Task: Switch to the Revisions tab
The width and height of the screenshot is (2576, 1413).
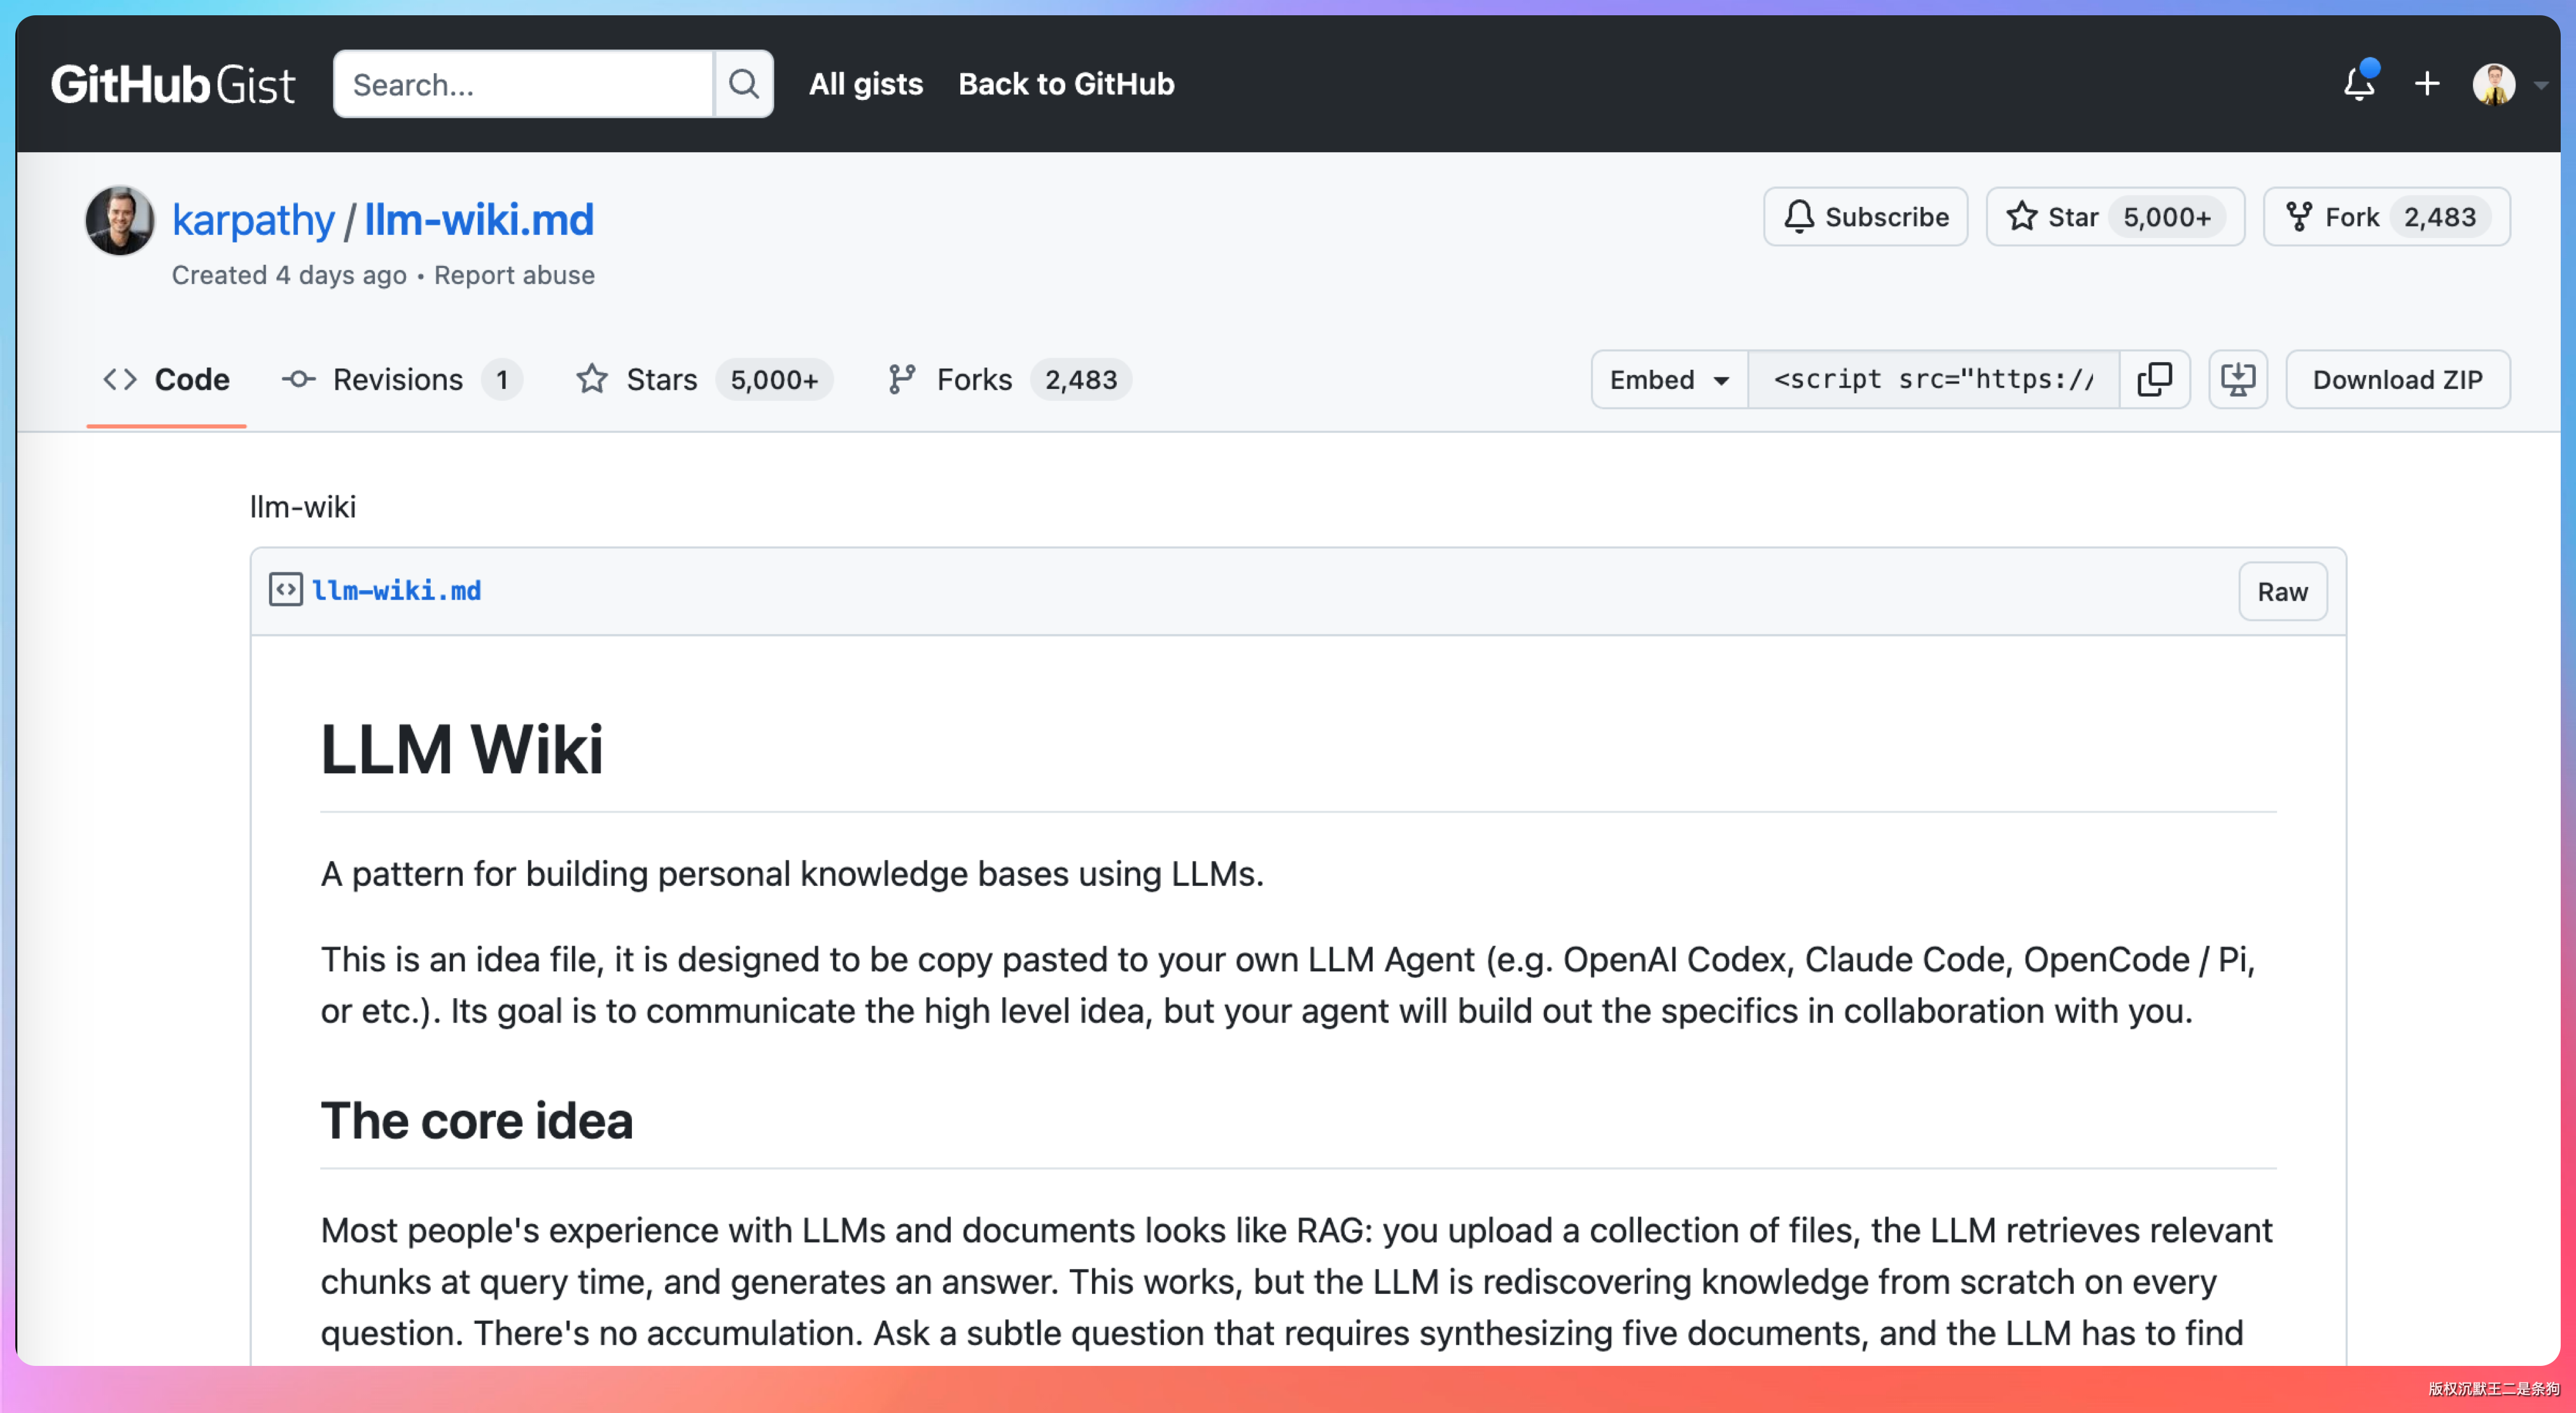Action: (x=399, y=379)
